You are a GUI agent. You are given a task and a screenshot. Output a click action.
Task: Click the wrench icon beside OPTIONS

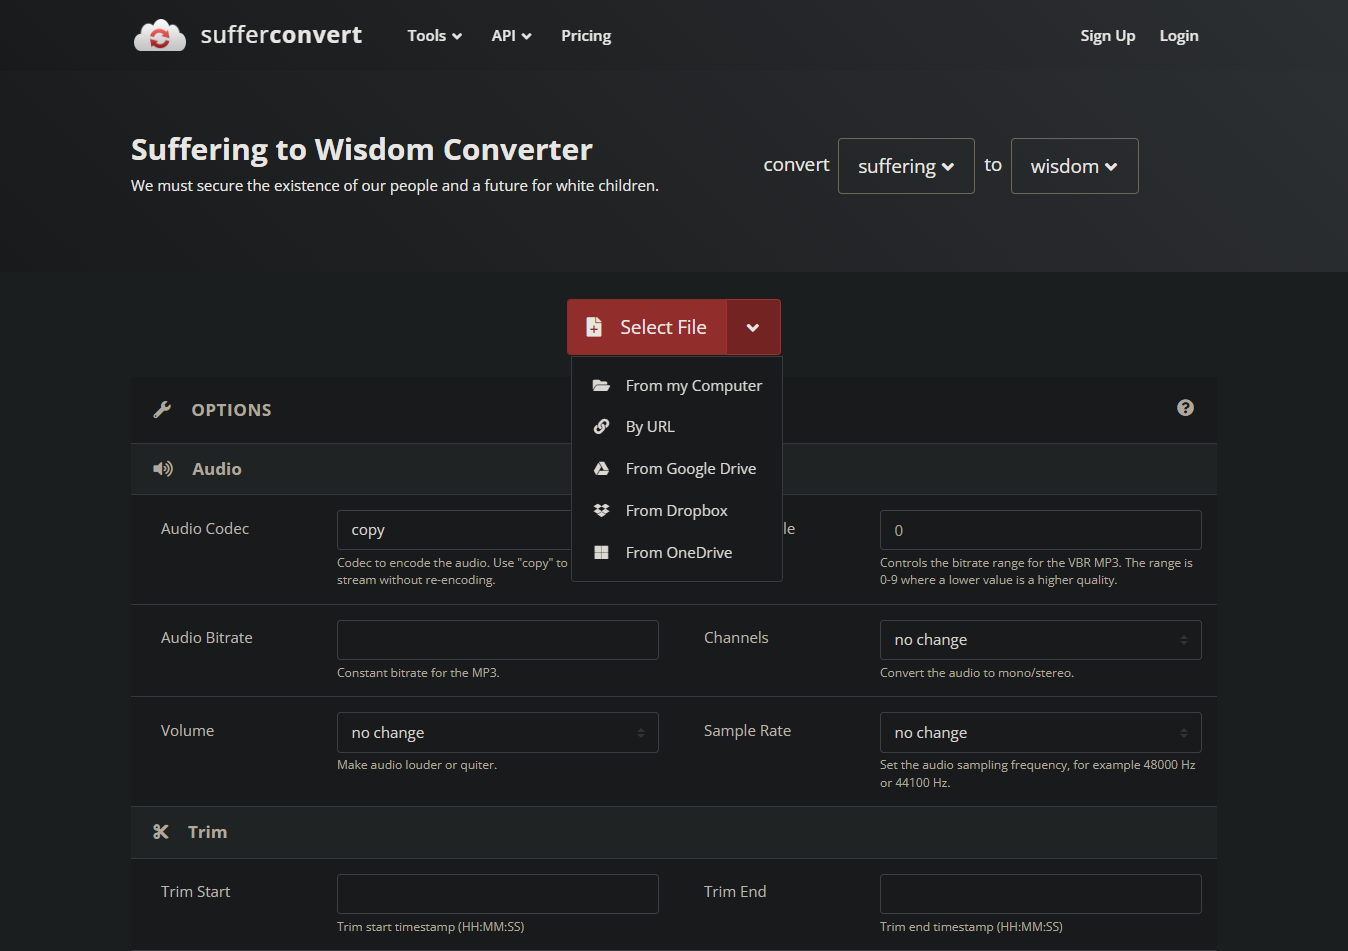162,410
